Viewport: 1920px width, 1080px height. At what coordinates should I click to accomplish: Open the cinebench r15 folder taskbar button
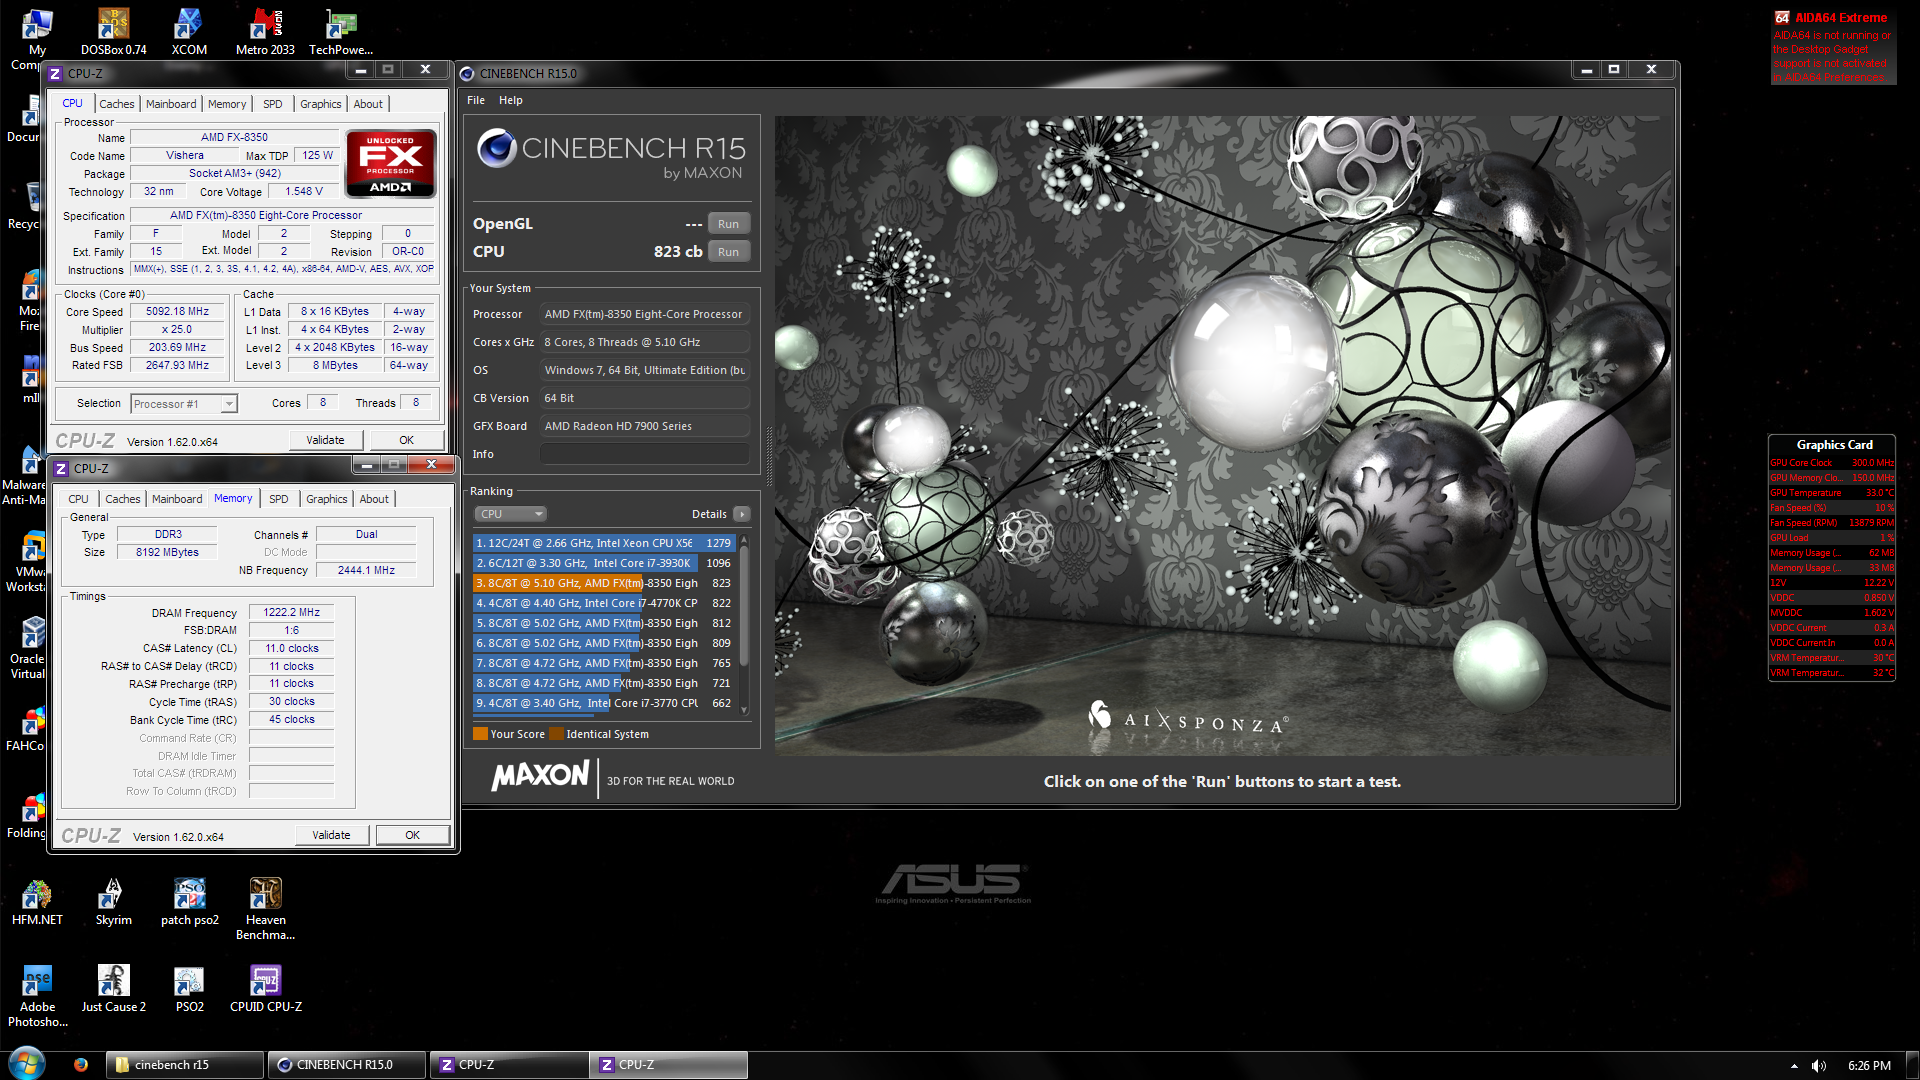185,1065
